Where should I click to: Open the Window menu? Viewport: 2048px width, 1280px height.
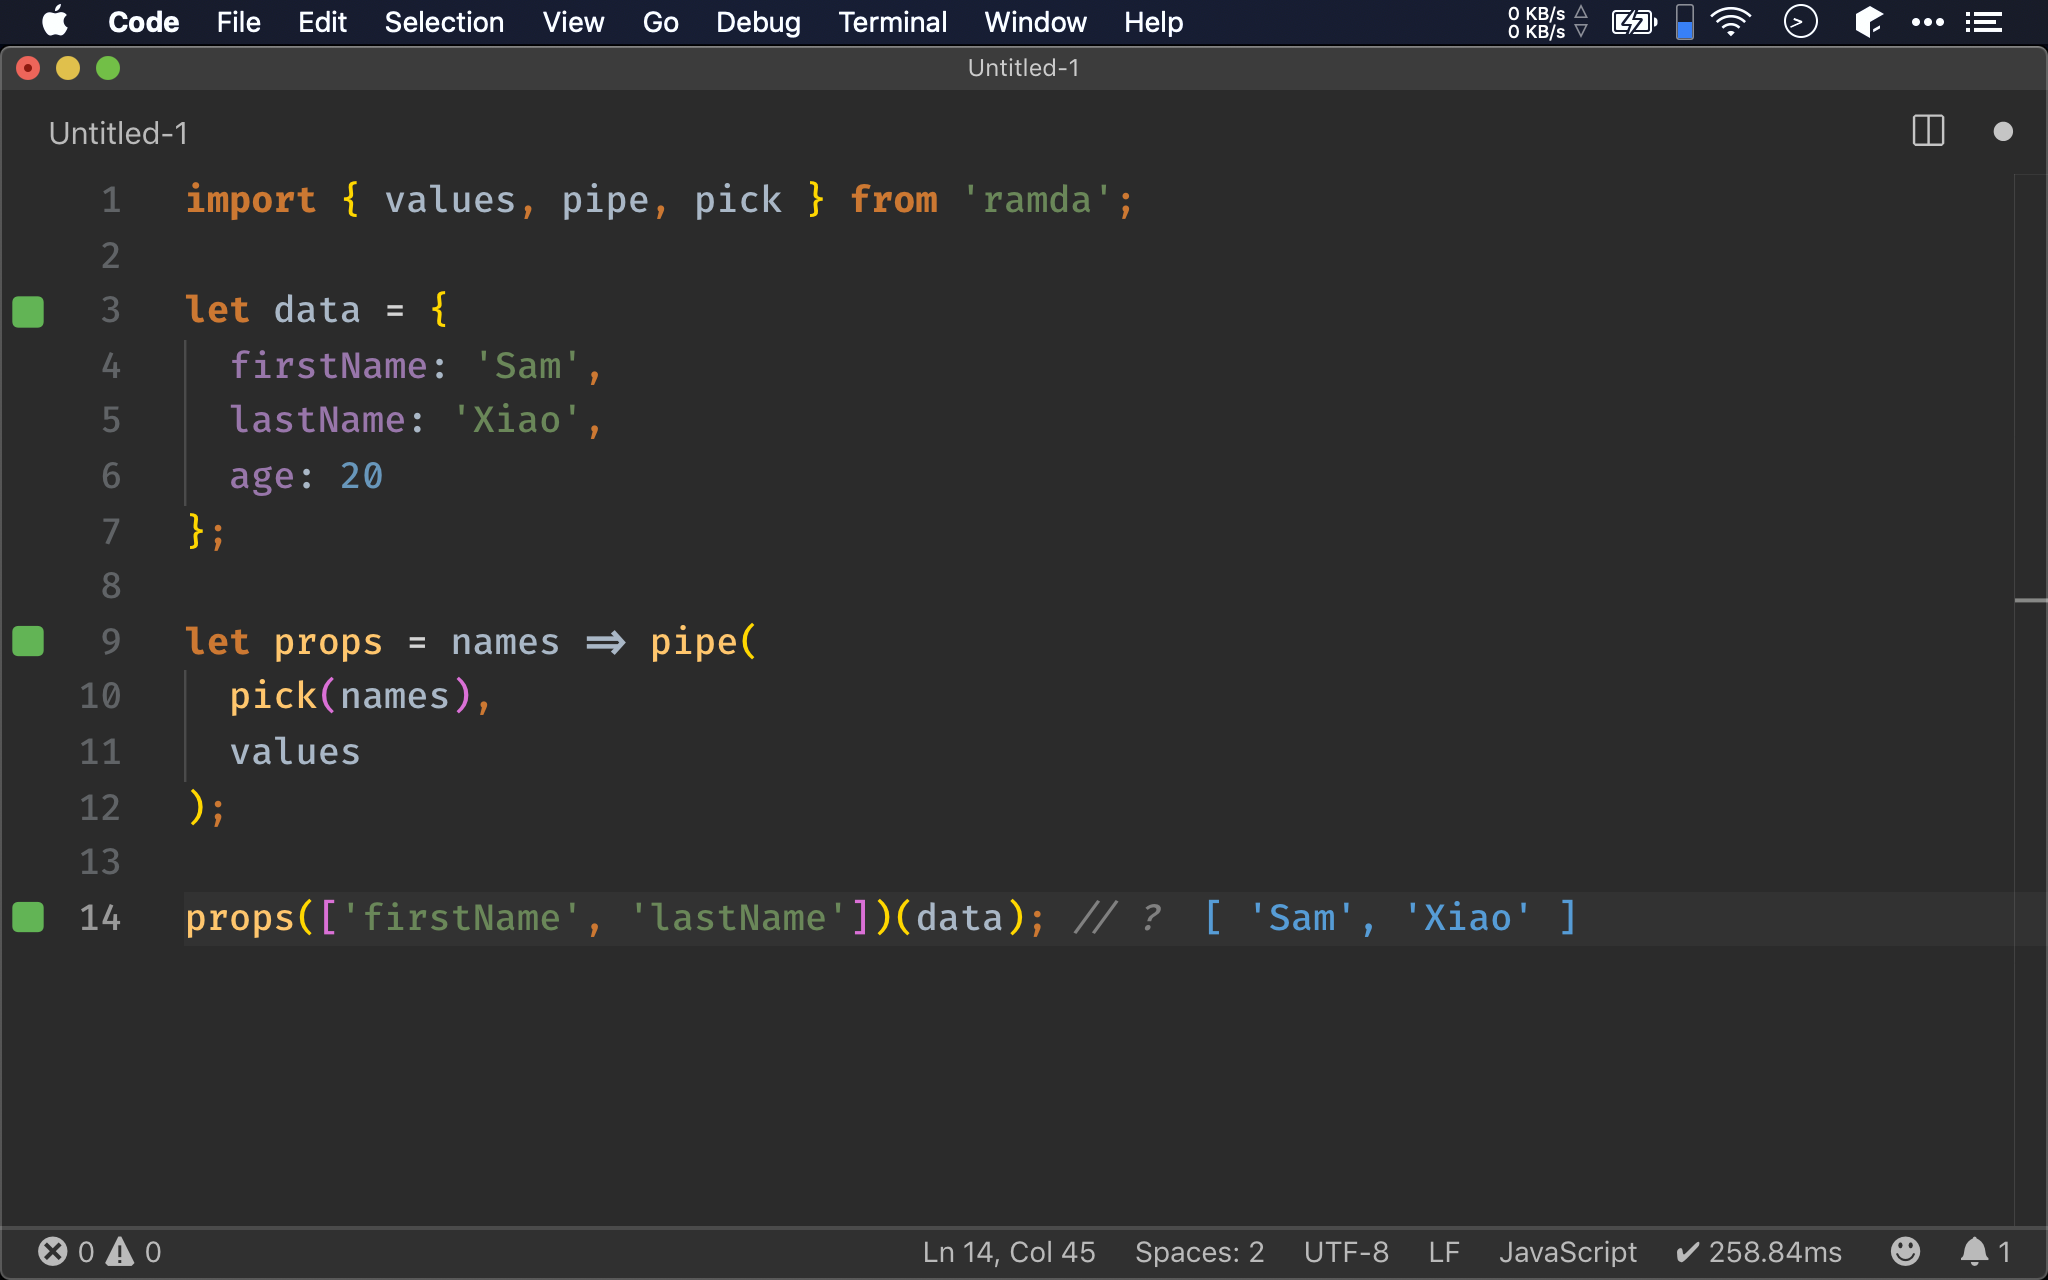pyautogui.click(x=1035, y=22)
